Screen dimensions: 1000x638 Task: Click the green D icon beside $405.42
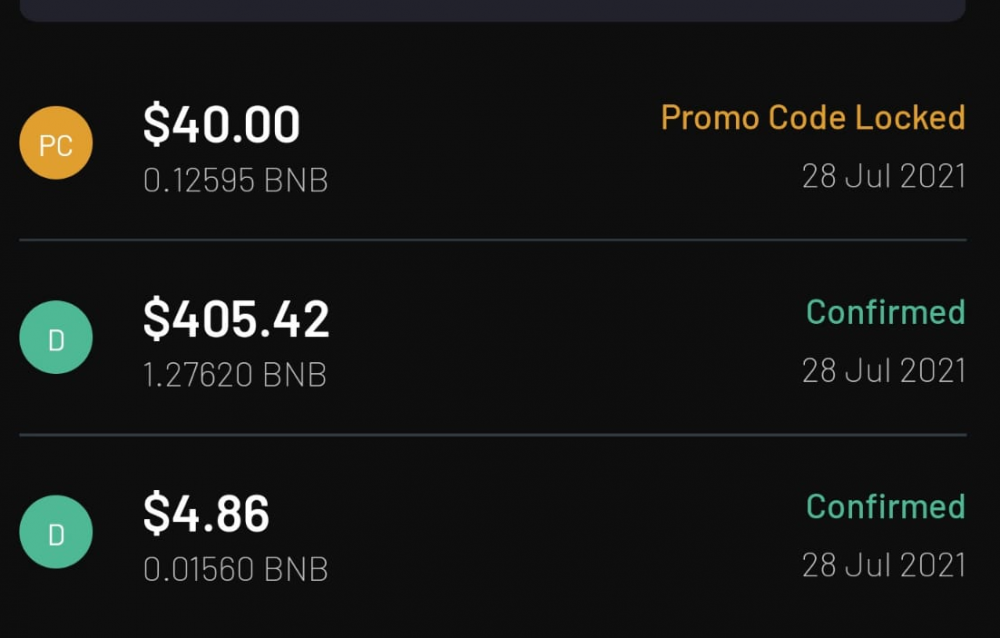(x=56, y=338)
